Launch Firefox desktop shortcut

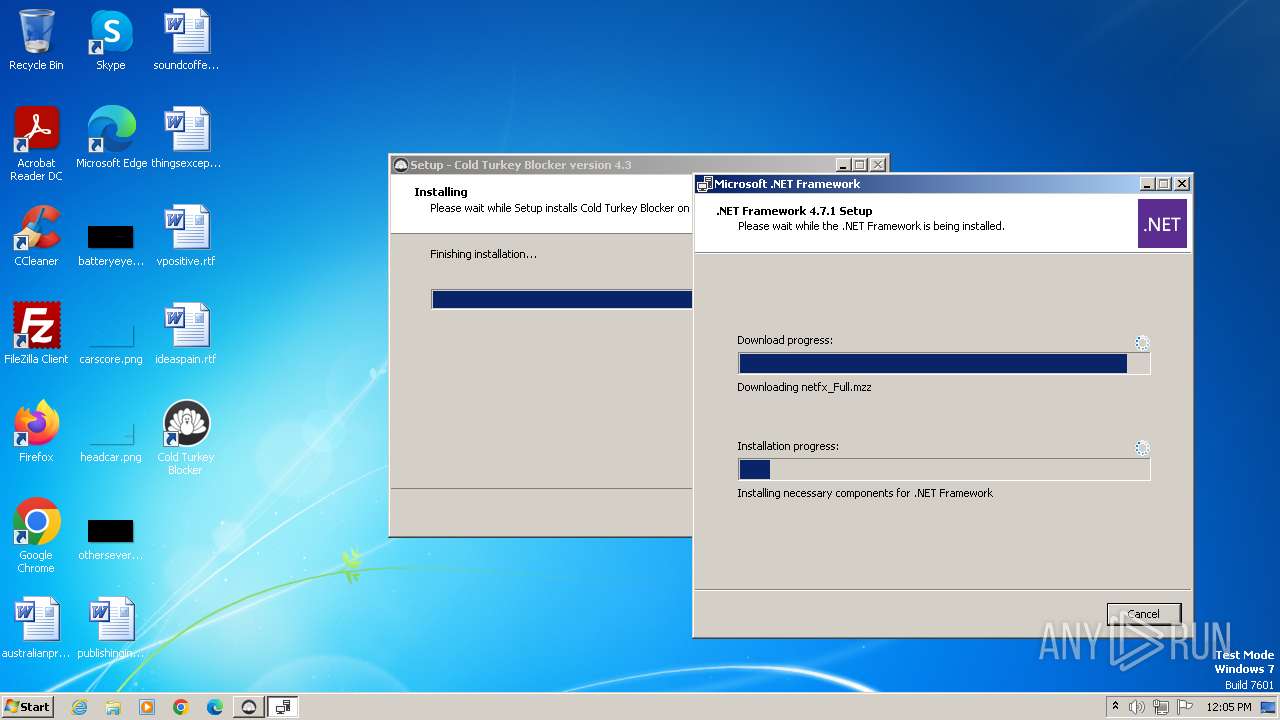click(36, 431)
